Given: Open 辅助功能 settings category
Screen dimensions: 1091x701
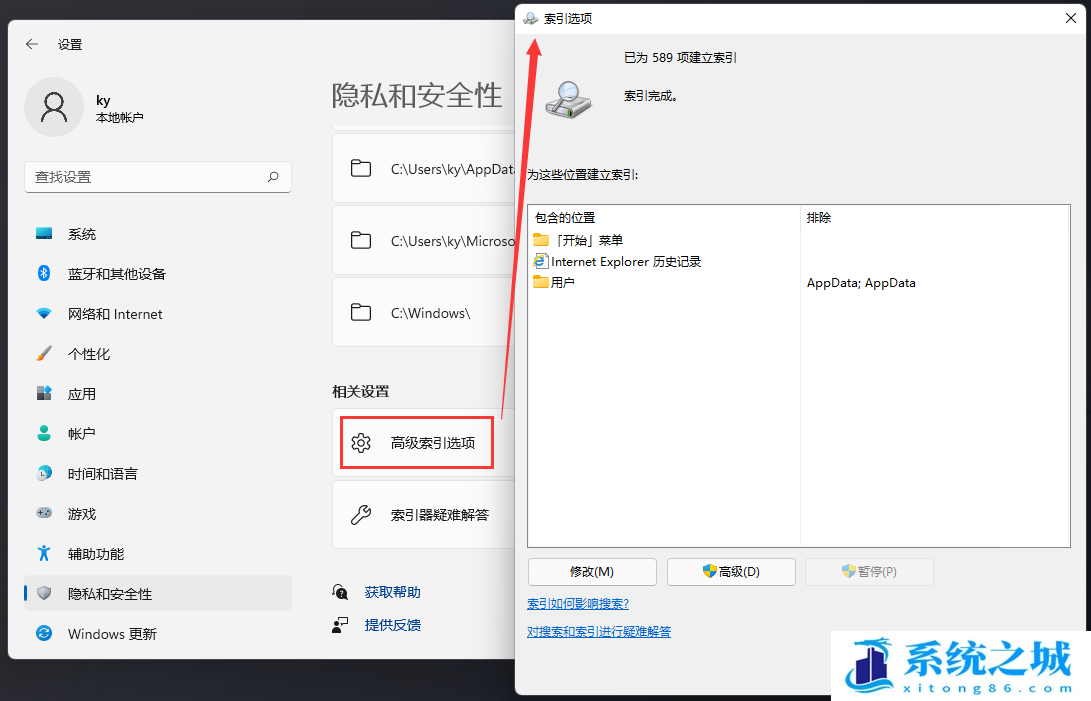Looking at the screenshot, I should pyautogui.click(x=158, y=553).
